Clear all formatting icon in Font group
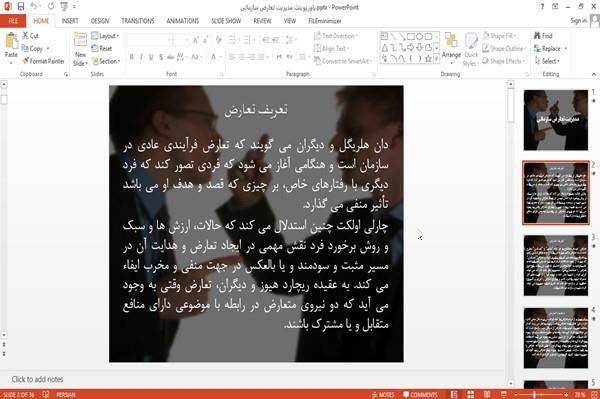 point(218,40)
